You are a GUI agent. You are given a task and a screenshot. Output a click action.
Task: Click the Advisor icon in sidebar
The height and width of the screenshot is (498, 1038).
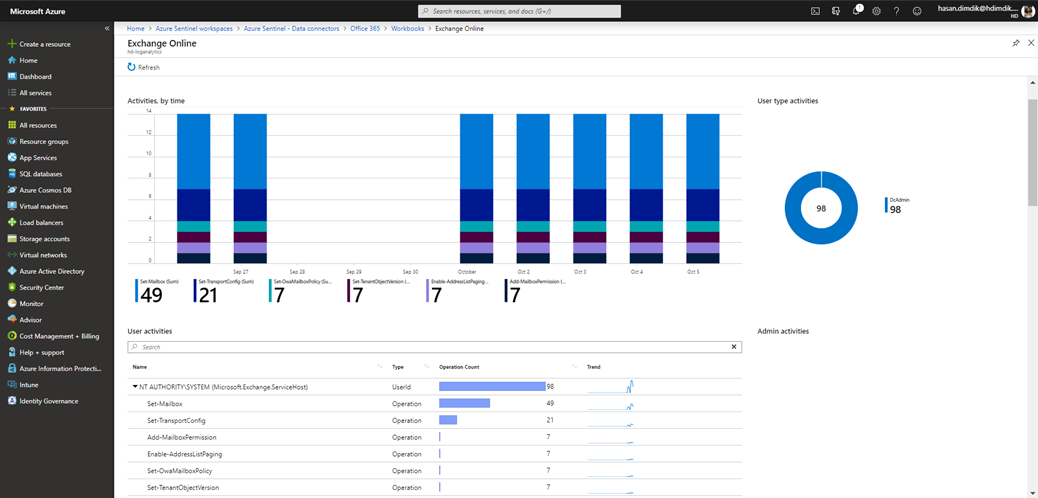pos(11,320)
